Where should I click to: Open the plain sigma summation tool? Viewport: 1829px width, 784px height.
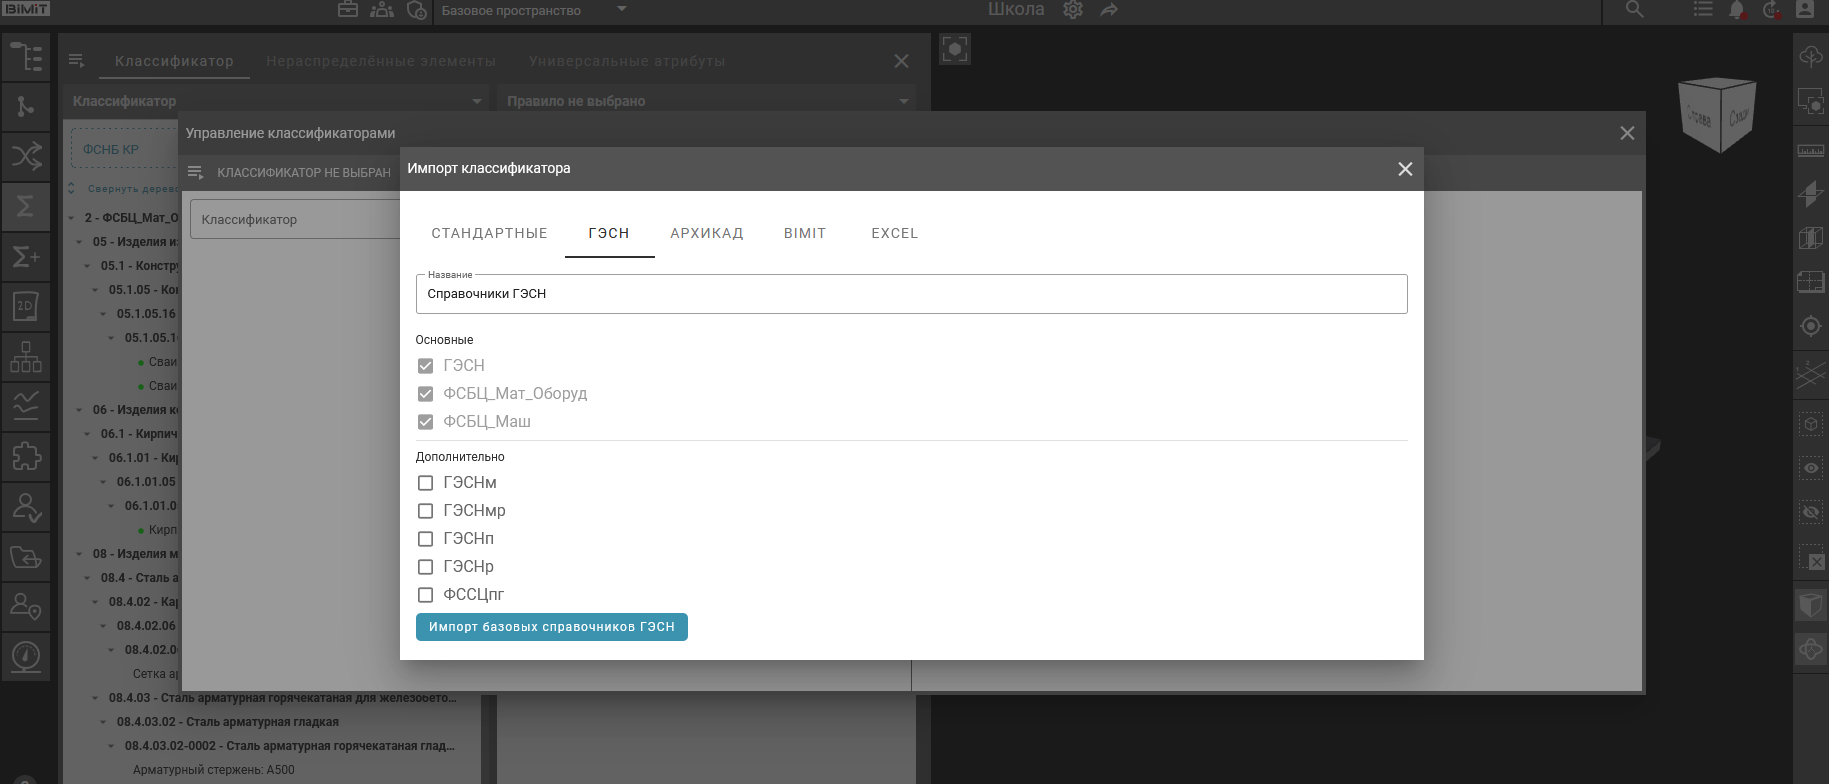26,206
